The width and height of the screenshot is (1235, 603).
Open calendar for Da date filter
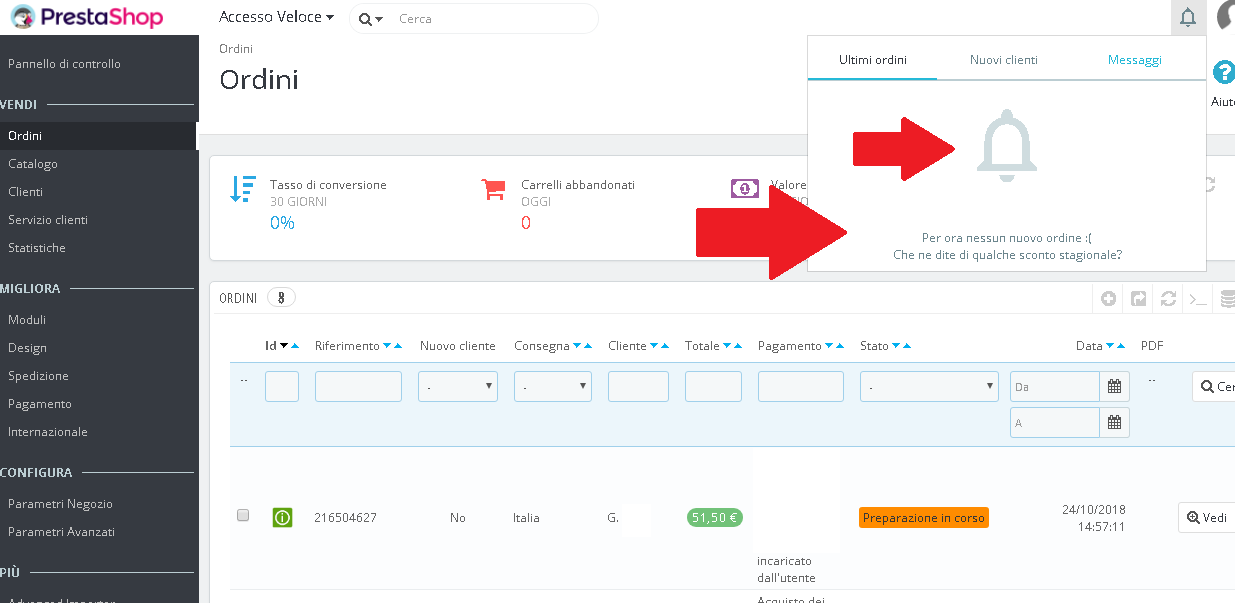1114,387
